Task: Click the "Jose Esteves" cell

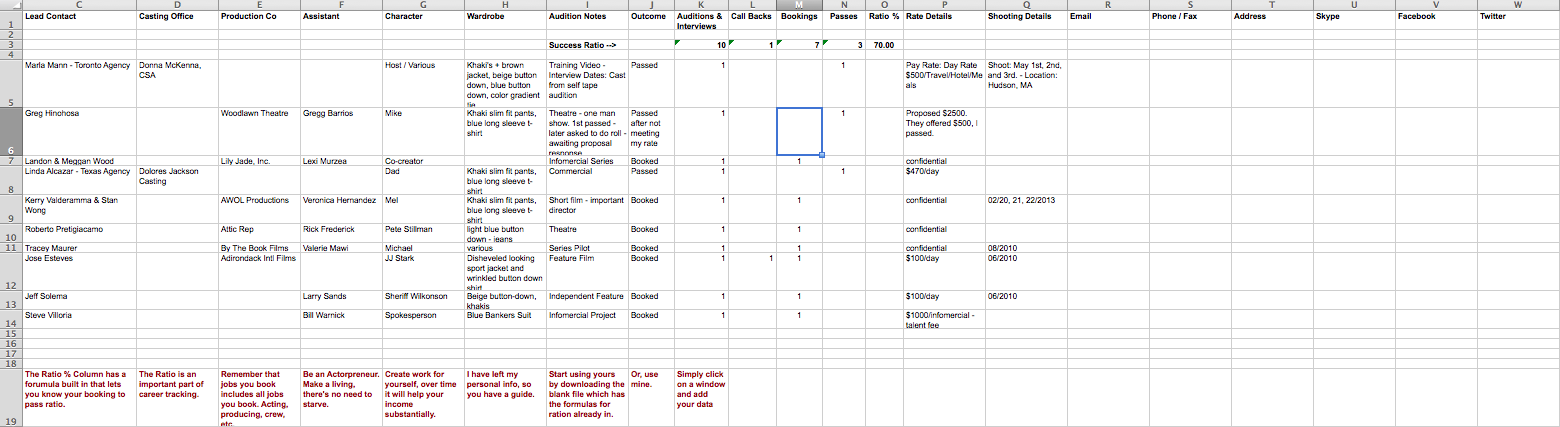Action: (x=79, y=272)
